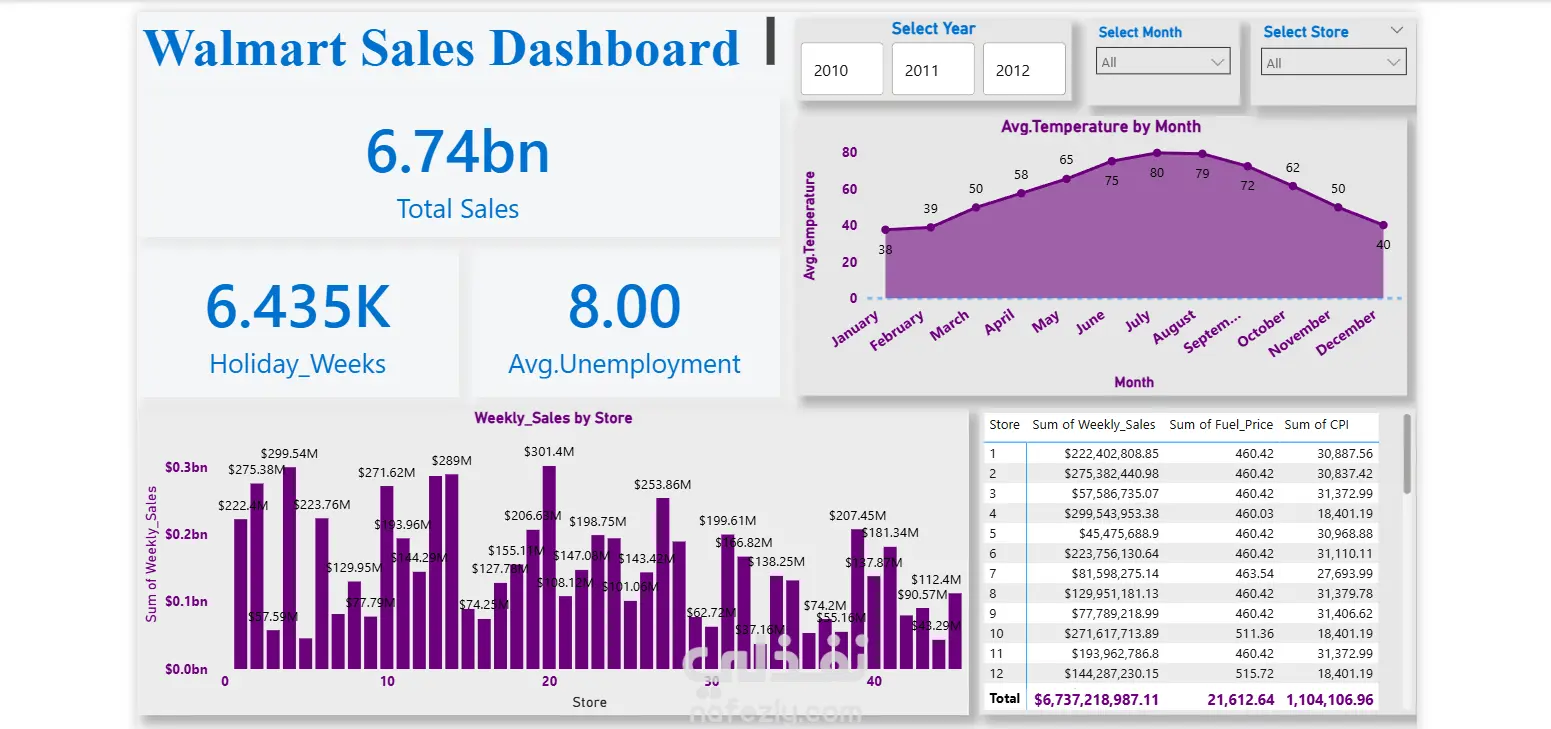The image size is (1551, 729).
Task: Select year 2010 in the slicer
Action: pyautogui.click(x=842, y=69)
